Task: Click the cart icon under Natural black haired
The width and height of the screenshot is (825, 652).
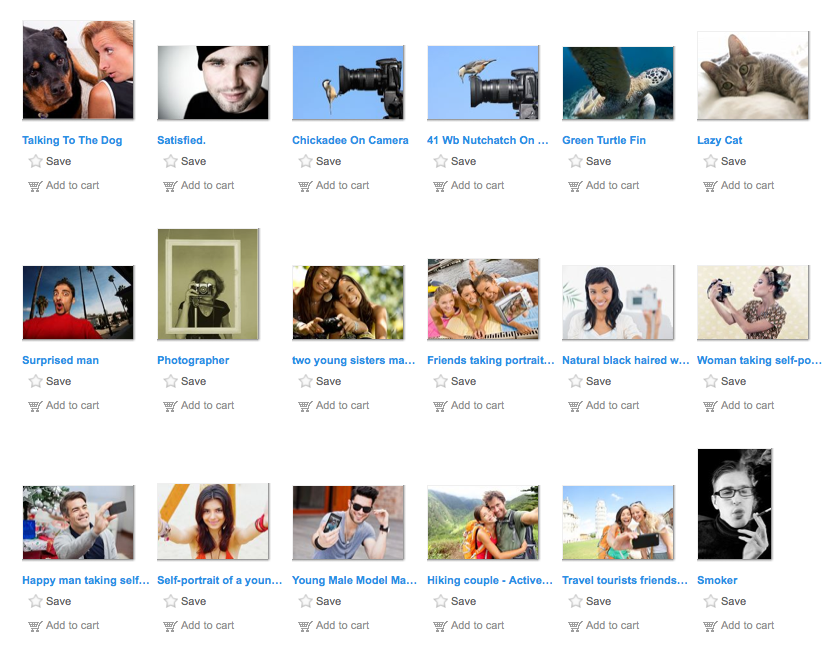Action: (576, 406)
